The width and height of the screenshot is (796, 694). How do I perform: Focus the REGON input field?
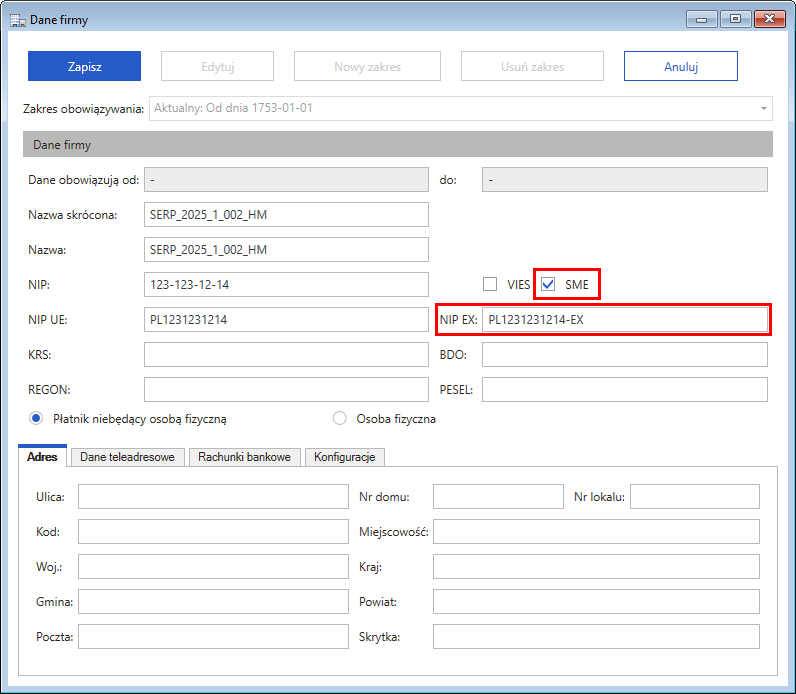point(286,389)
